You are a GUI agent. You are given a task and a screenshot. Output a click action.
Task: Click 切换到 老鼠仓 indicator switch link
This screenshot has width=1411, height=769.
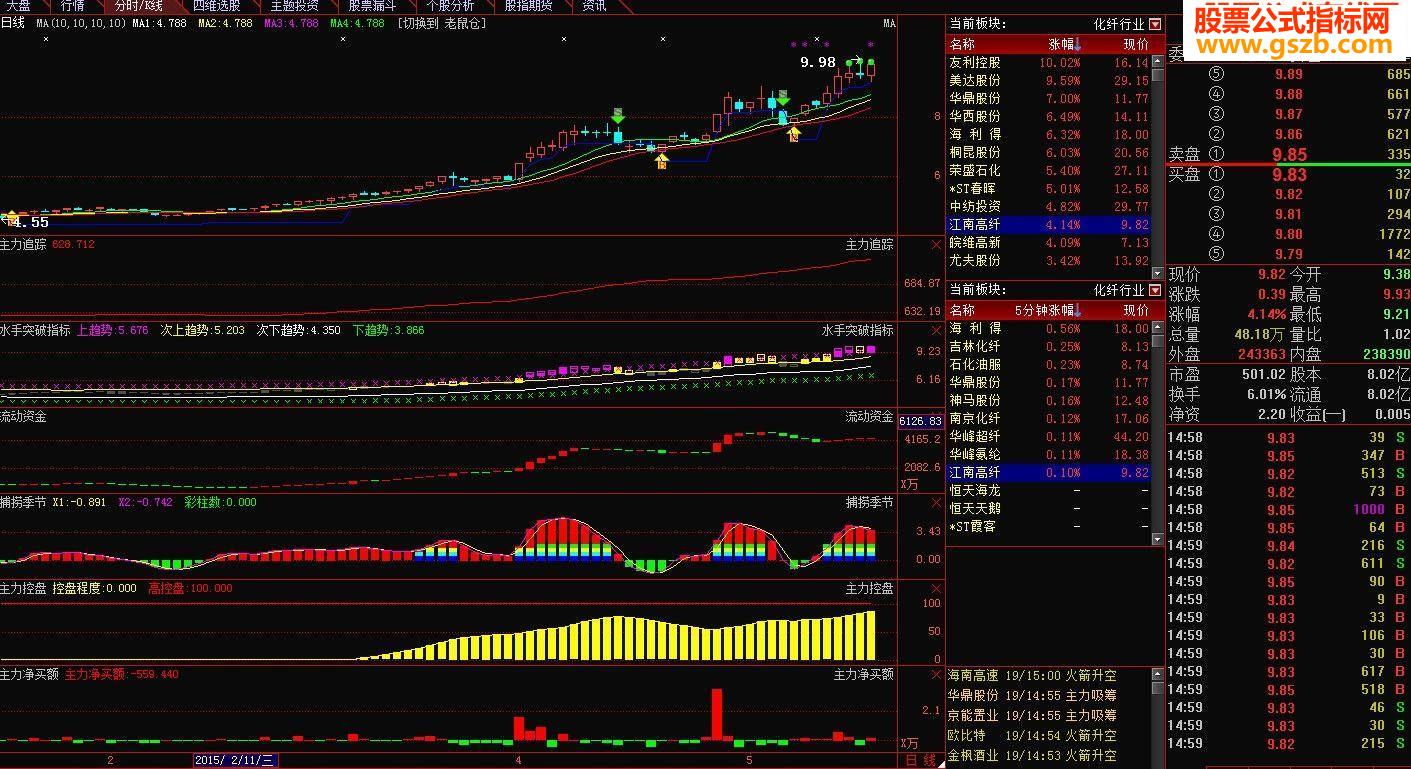pos(441,23)
